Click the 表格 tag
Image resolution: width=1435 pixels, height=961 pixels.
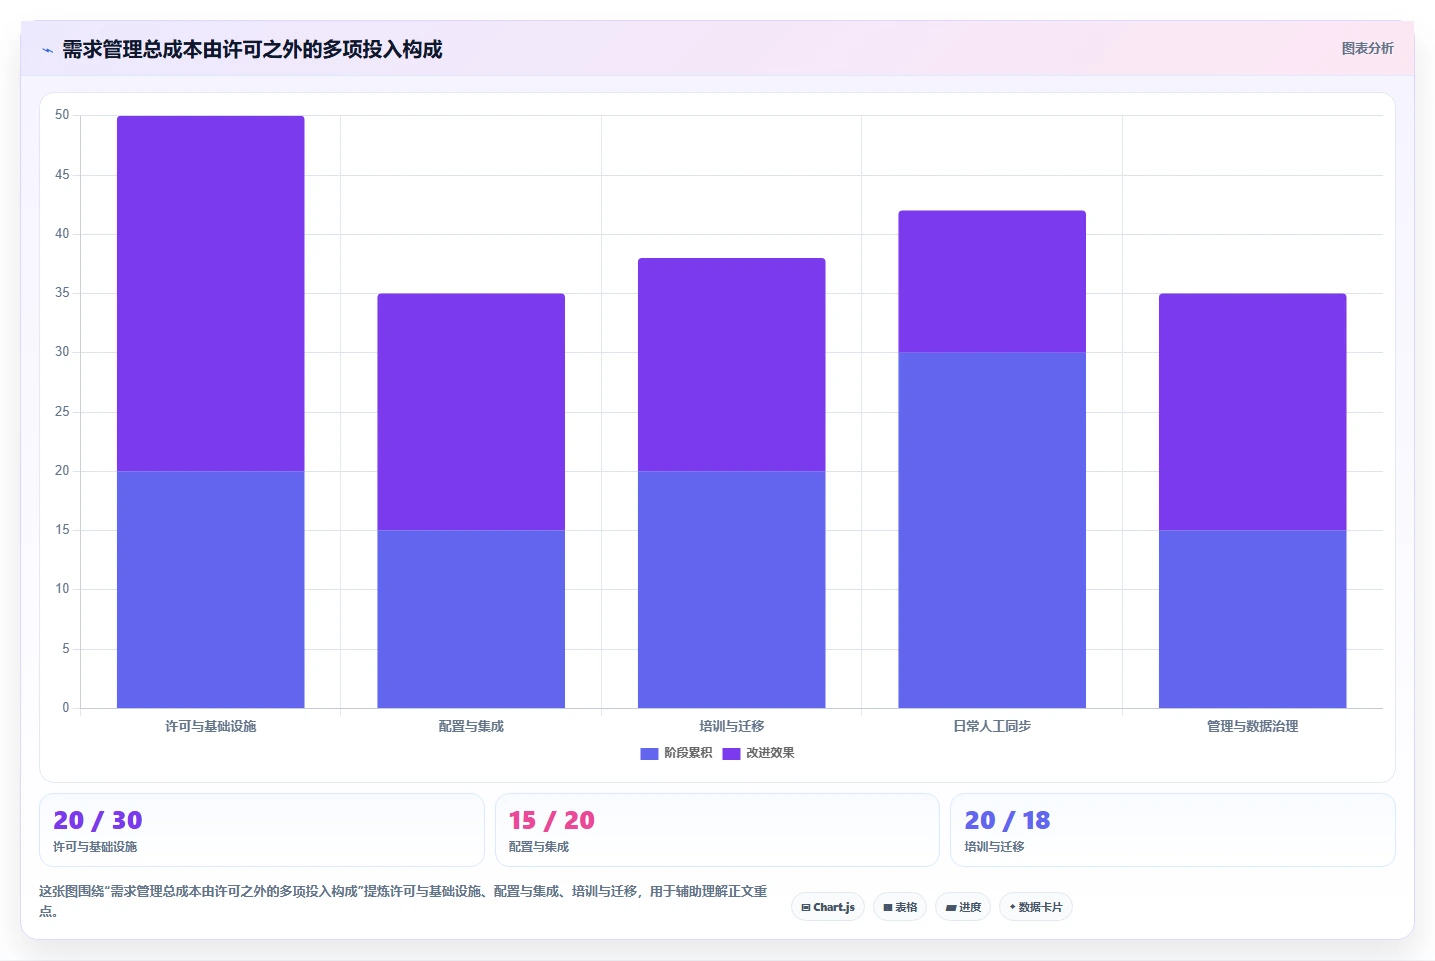click(900, 907)
